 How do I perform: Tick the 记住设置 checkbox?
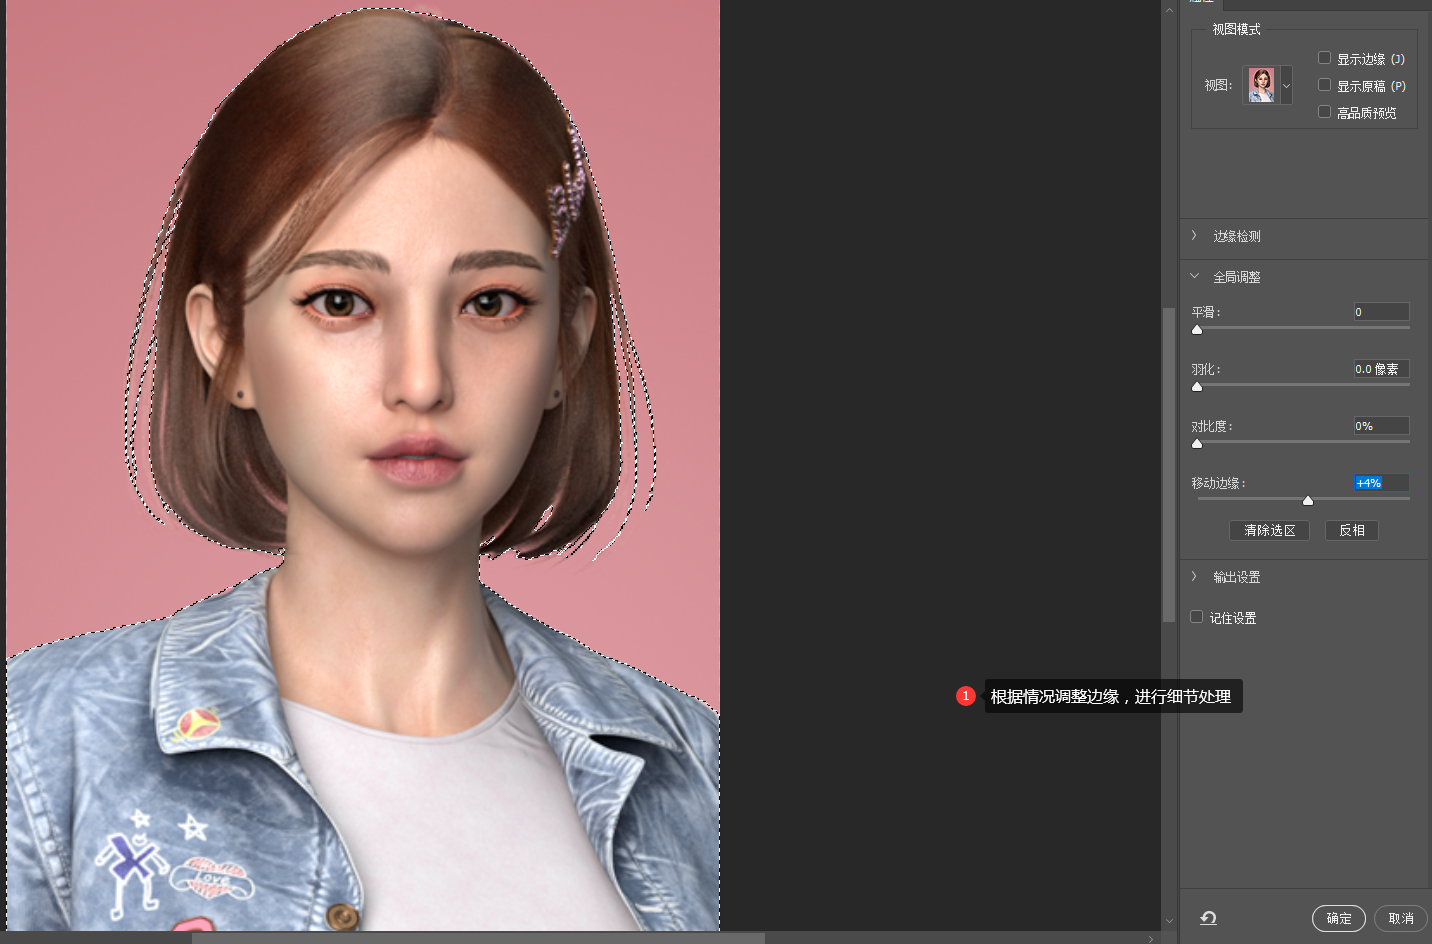tap(1196, 617)
